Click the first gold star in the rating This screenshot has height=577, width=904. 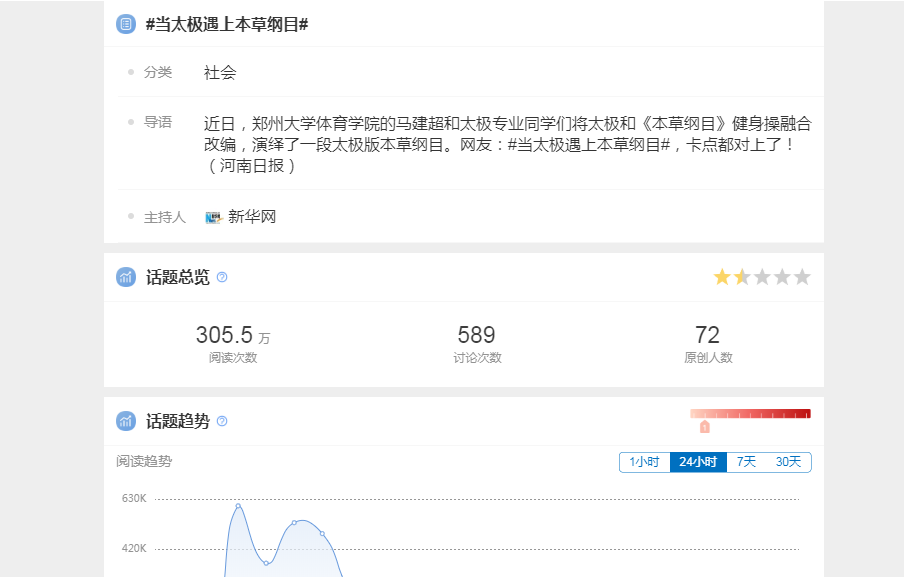[x=722, y=277]
